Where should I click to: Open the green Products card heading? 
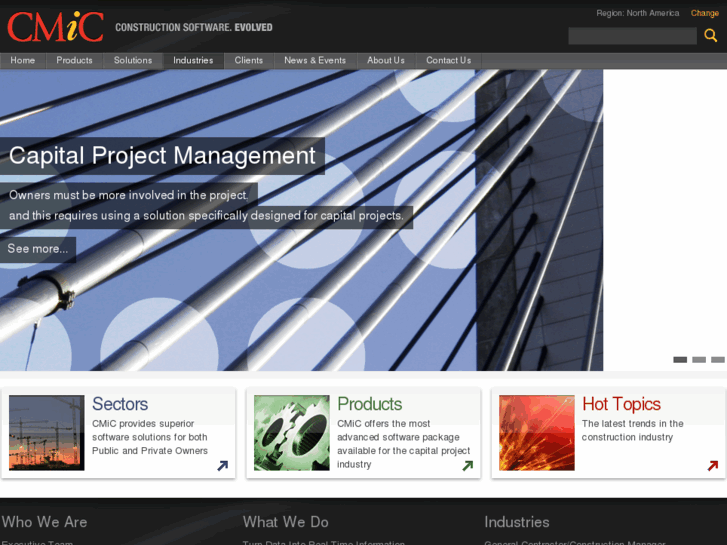(370, 404)
